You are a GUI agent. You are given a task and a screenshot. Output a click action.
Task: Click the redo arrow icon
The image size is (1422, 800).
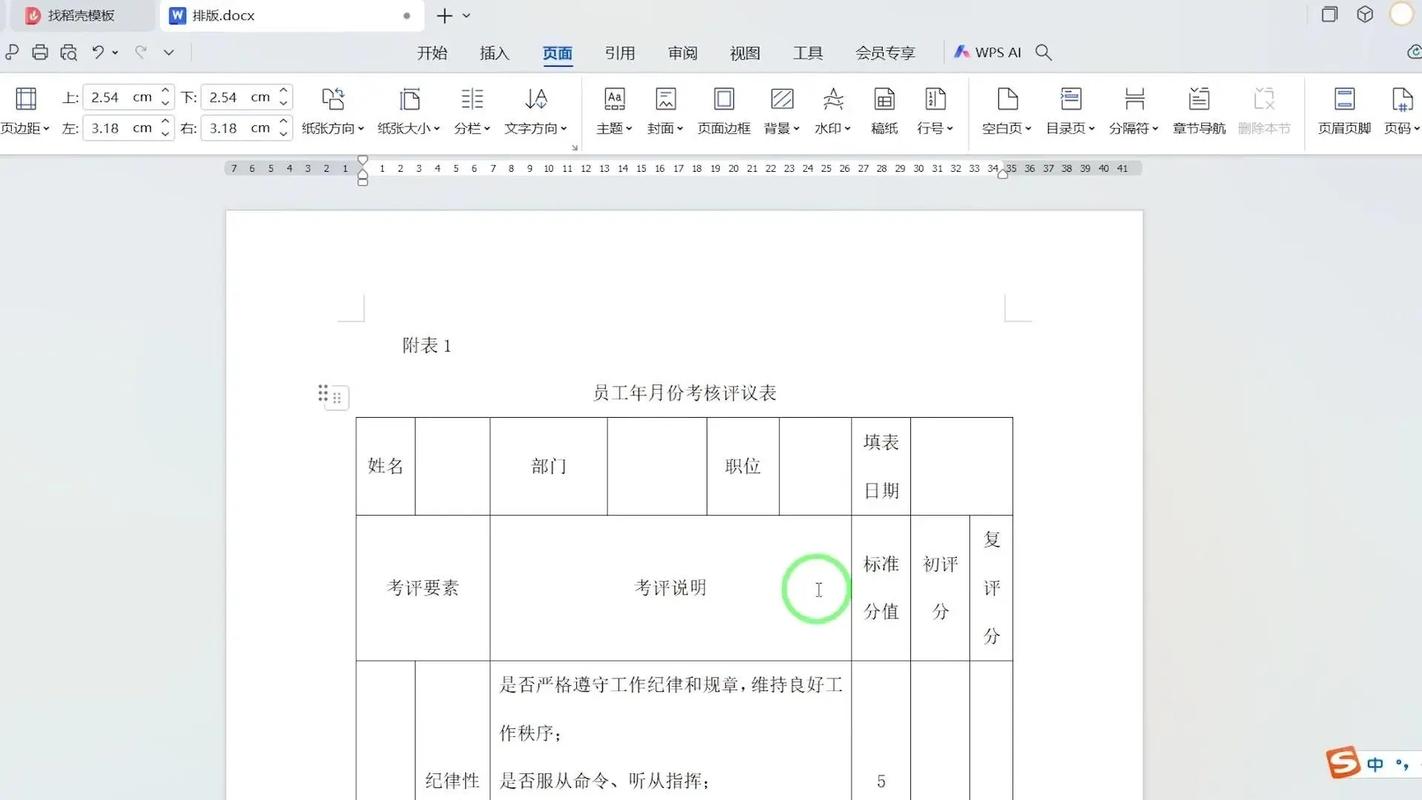coord(140,52)
